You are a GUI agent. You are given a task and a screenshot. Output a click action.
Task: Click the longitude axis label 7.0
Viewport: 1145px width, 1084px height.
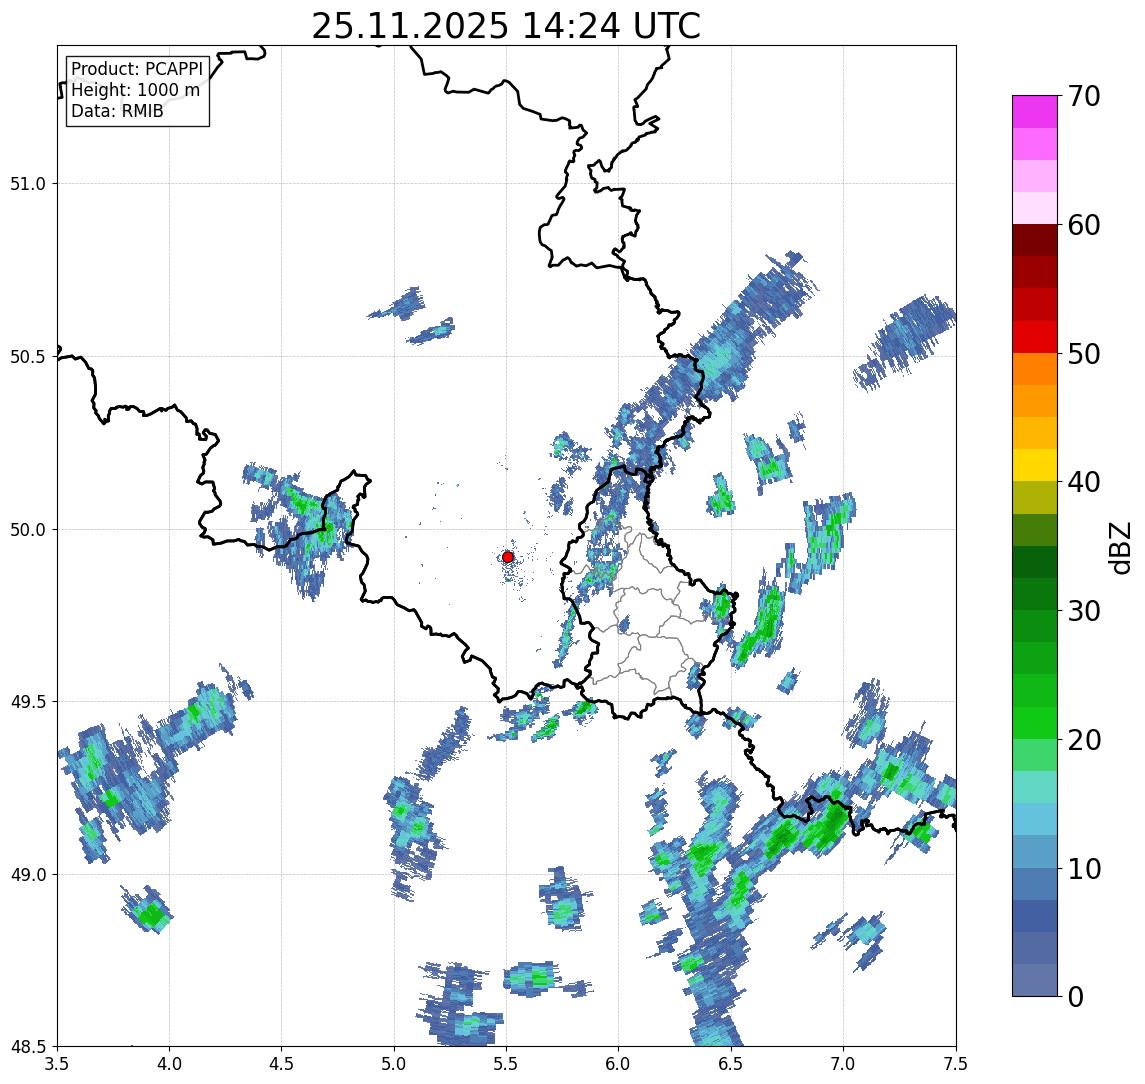coord(844,1063)
